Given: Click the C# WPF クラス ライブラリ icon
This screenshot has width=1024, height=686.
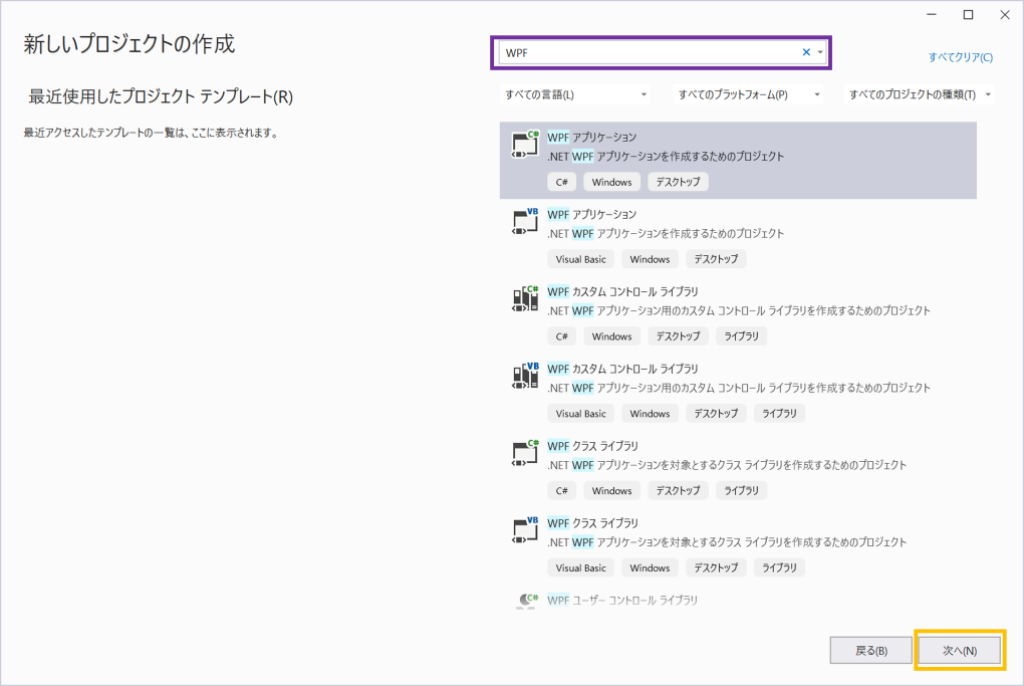Looking at the screenshot, I should click(x=525, y=453).
